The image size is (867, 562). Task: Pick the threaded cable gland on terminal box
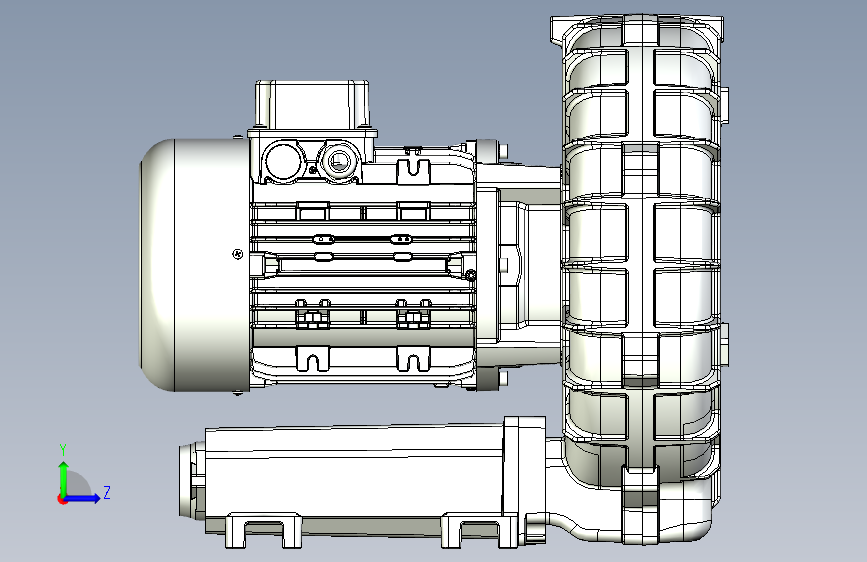[338, 161]
